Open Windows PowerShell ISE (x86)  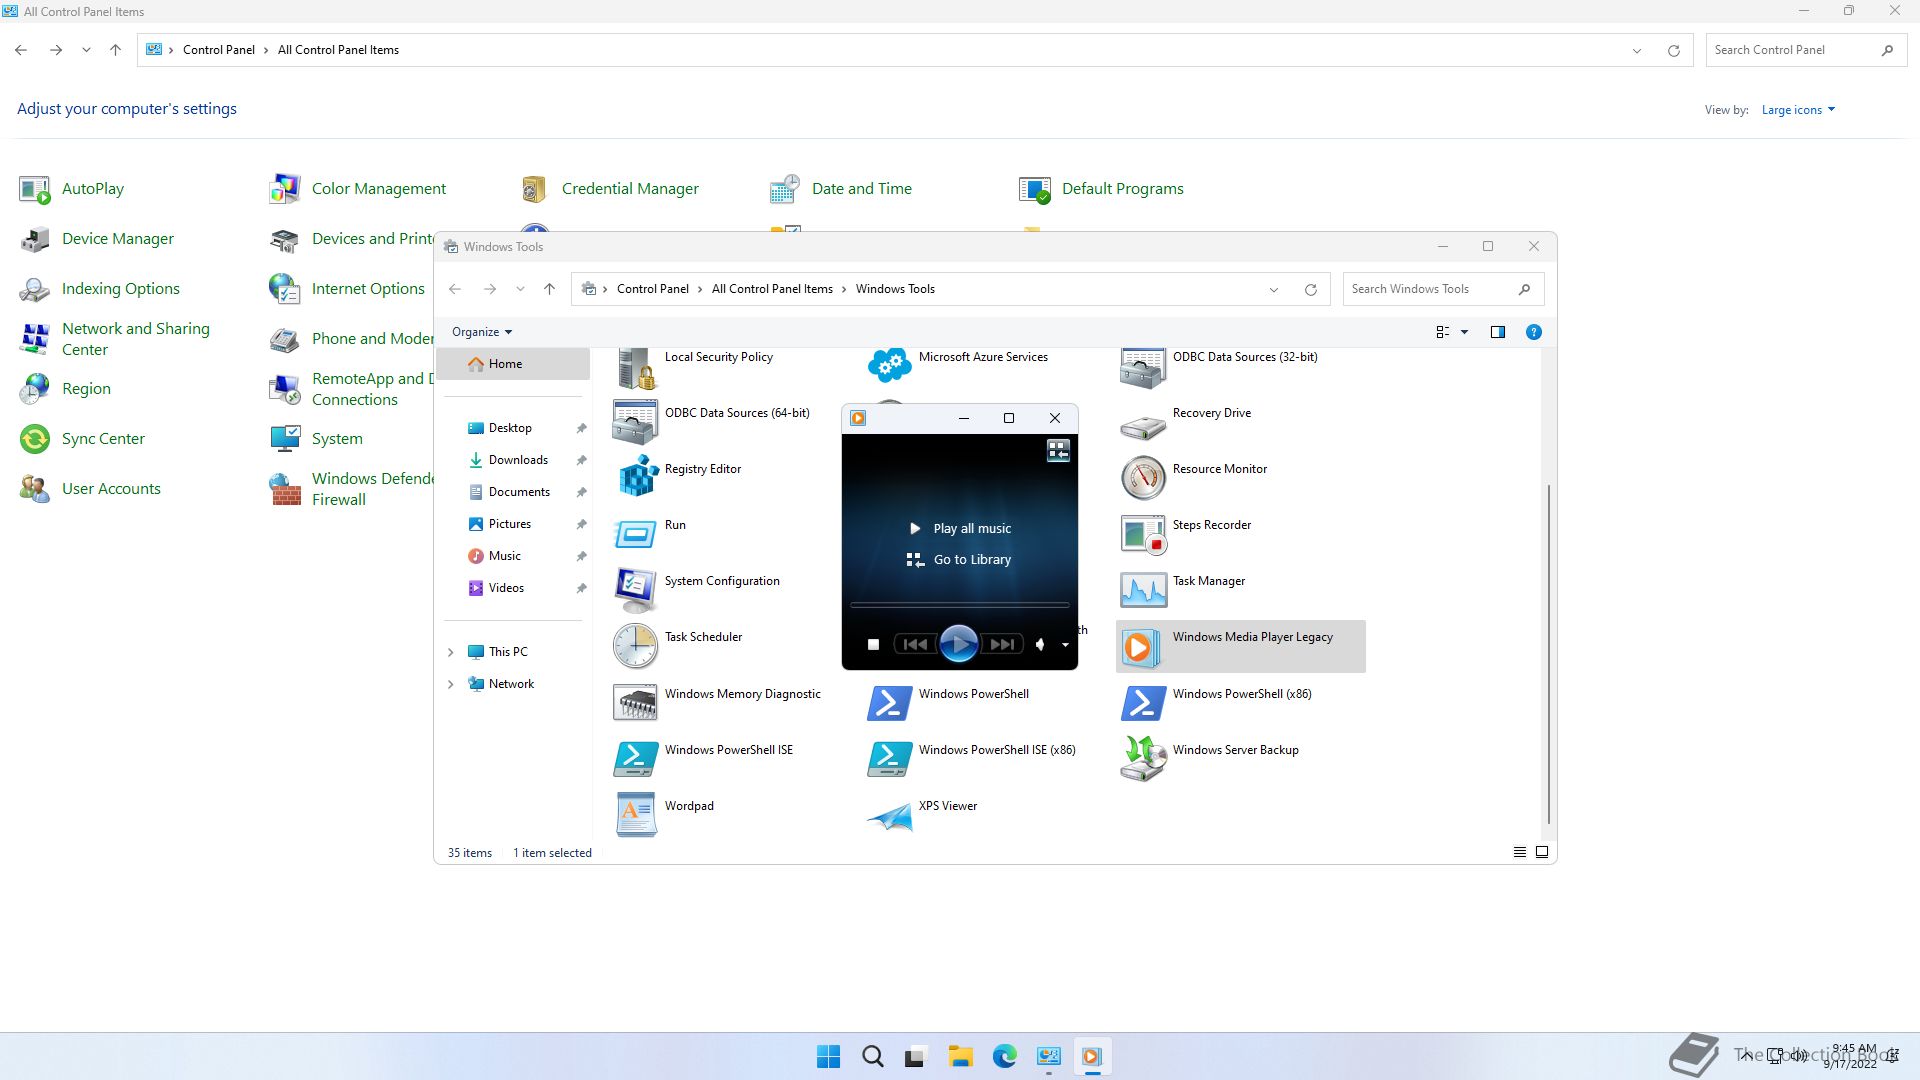pos(972,757)
